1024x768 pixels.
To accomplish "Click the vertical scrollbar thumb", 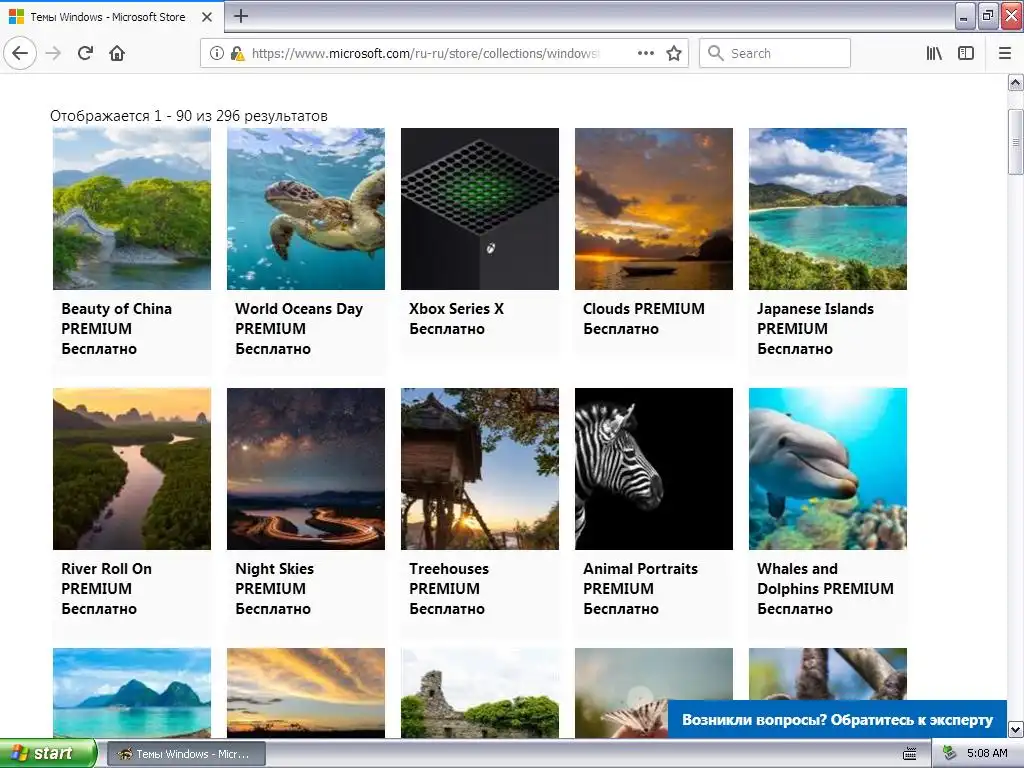I will 1015,142.
